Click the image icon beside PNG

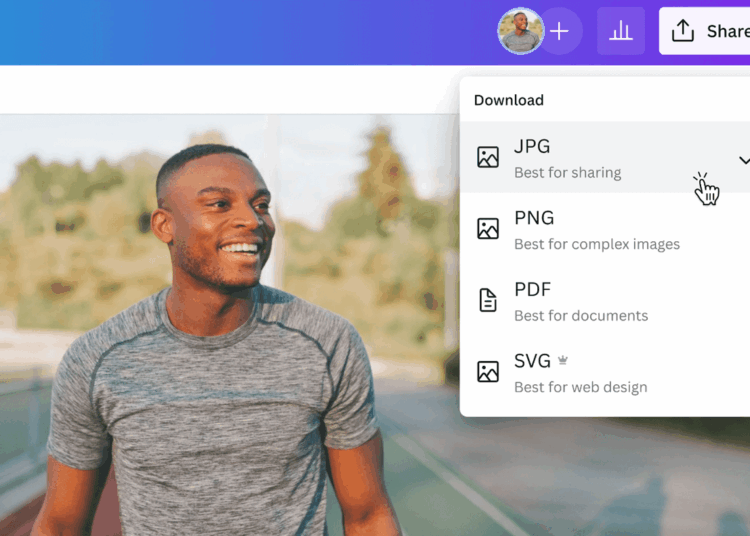[488, 229]
